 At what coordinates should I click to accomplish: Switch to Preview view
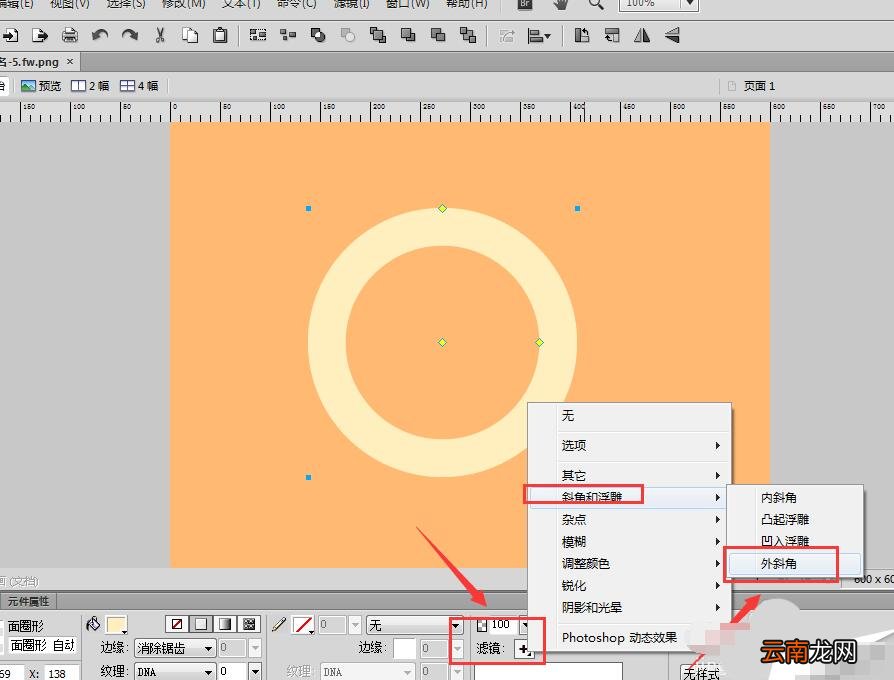41,86
